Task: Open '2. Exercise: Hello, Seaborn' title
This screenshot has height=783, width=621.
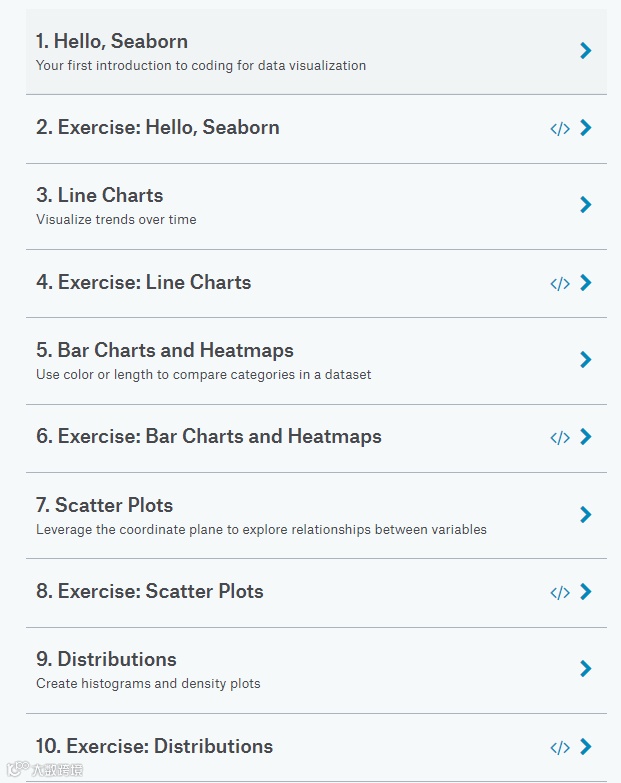Action: pyautogui.click(x=158, y=128)
